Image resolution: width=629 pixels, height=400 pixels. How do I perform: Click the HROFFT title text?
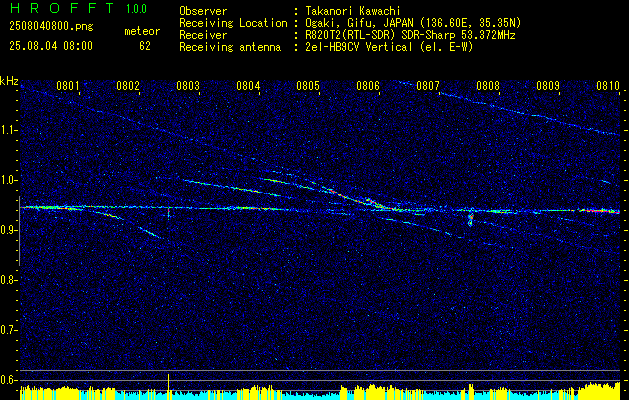(x=62, y=8)
